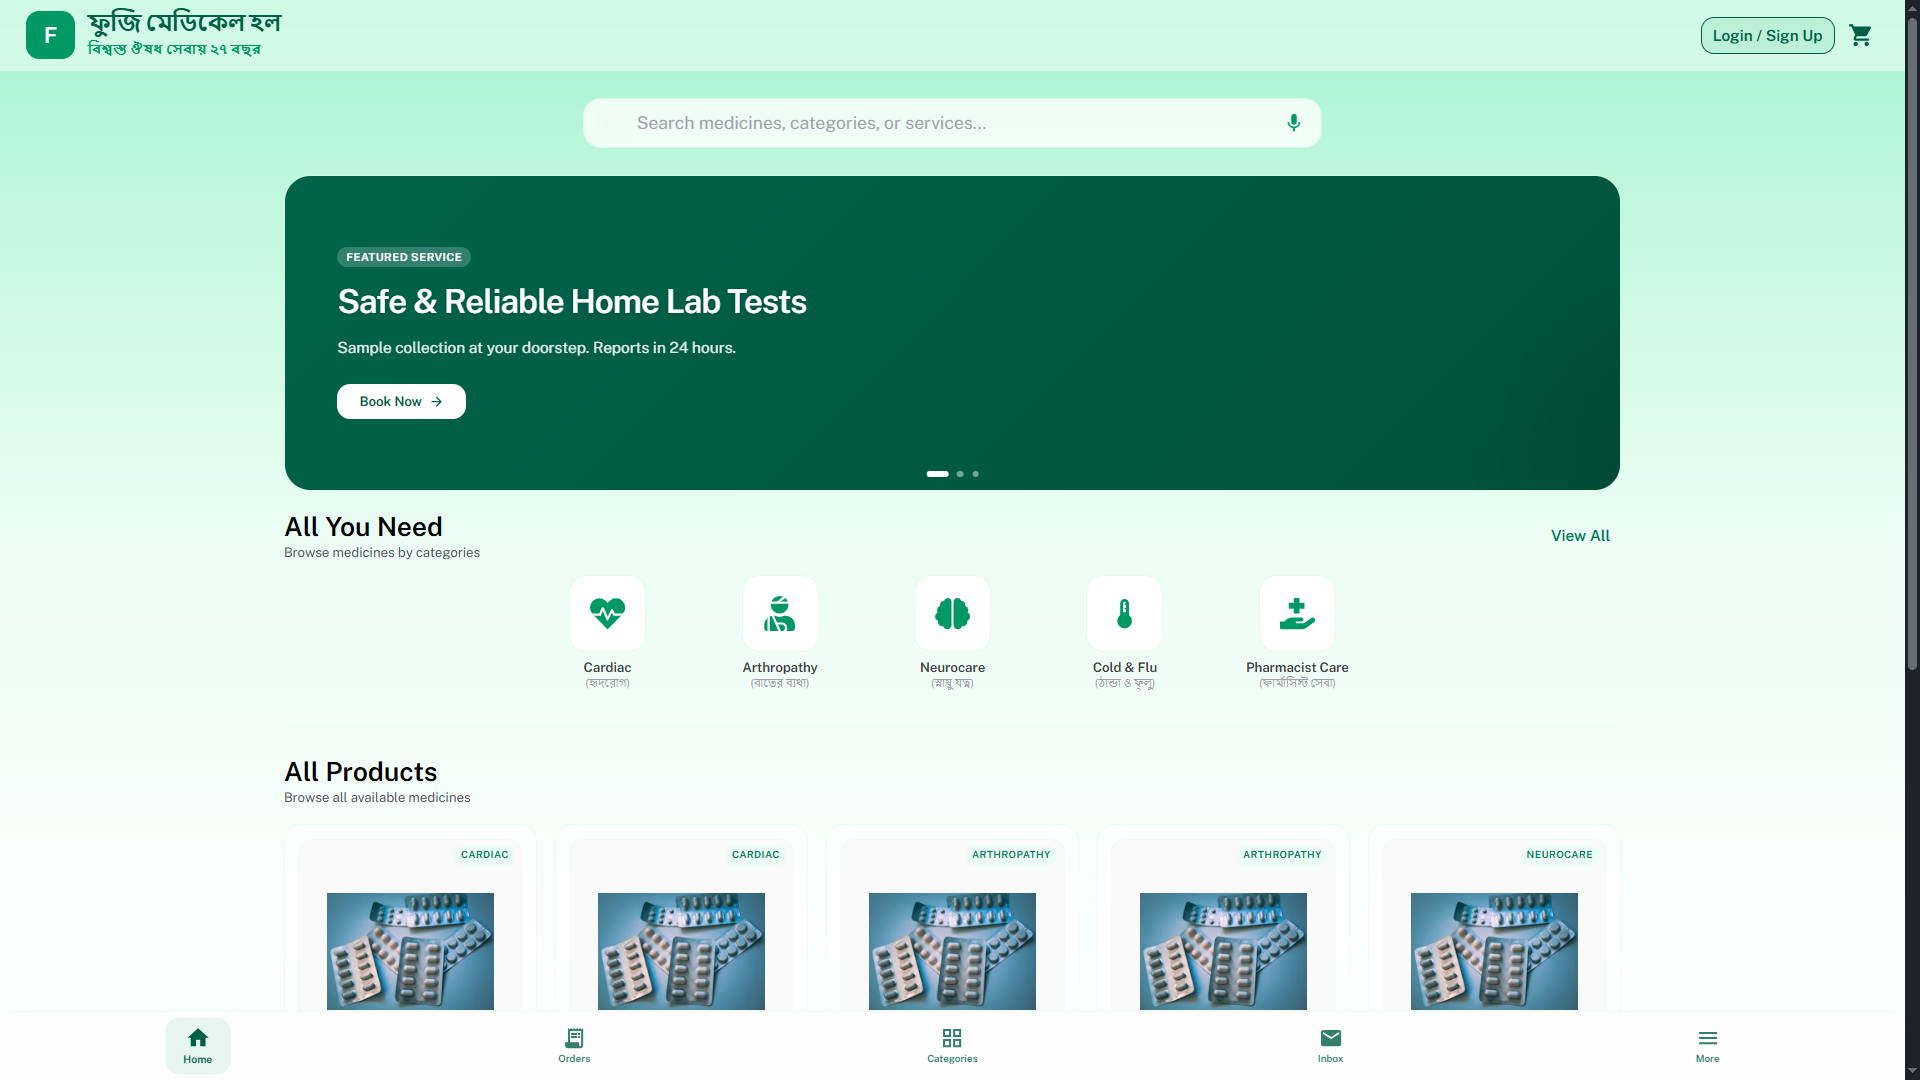1920x1080 pixels.
Task: Click the Cold & Flu label
Action: (x=1124, y=667)
